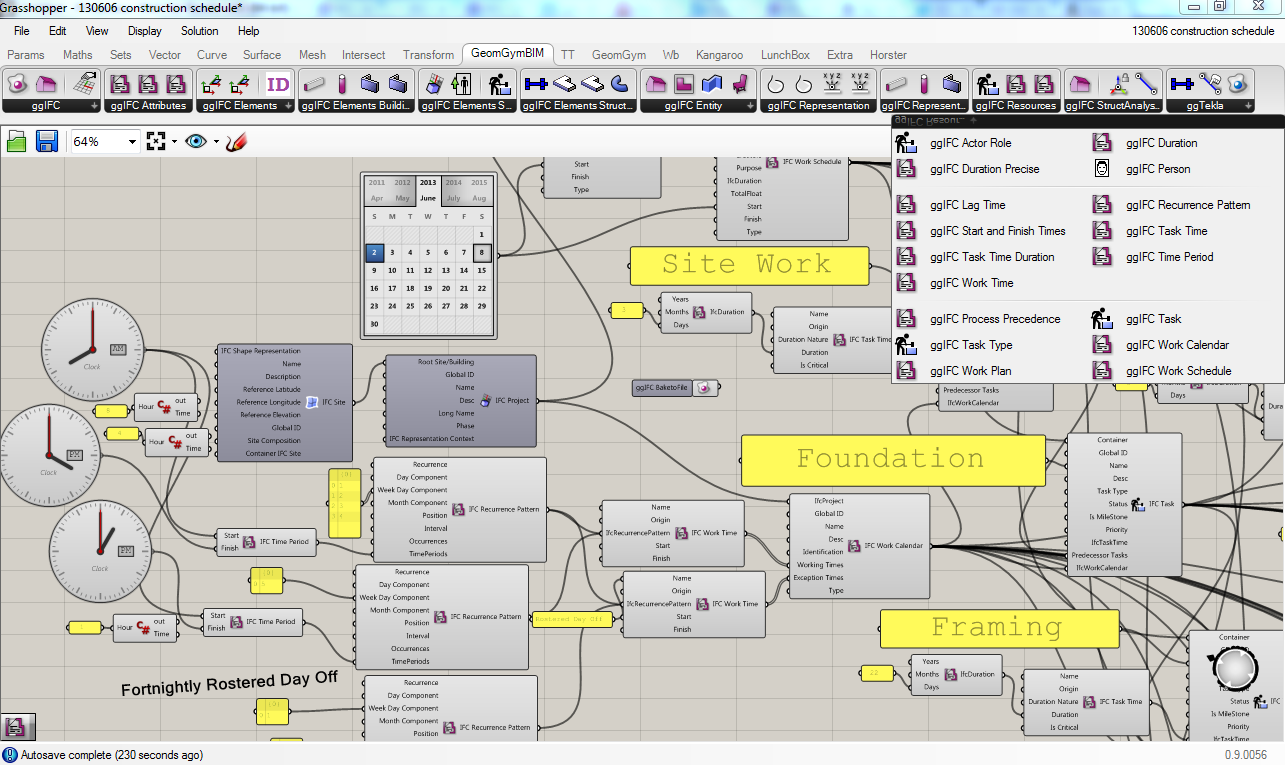This screenshot has width=1285, height=765.
Task: Select the blue folded wall icon in ggIFC Entity
Action: (712, 84)
